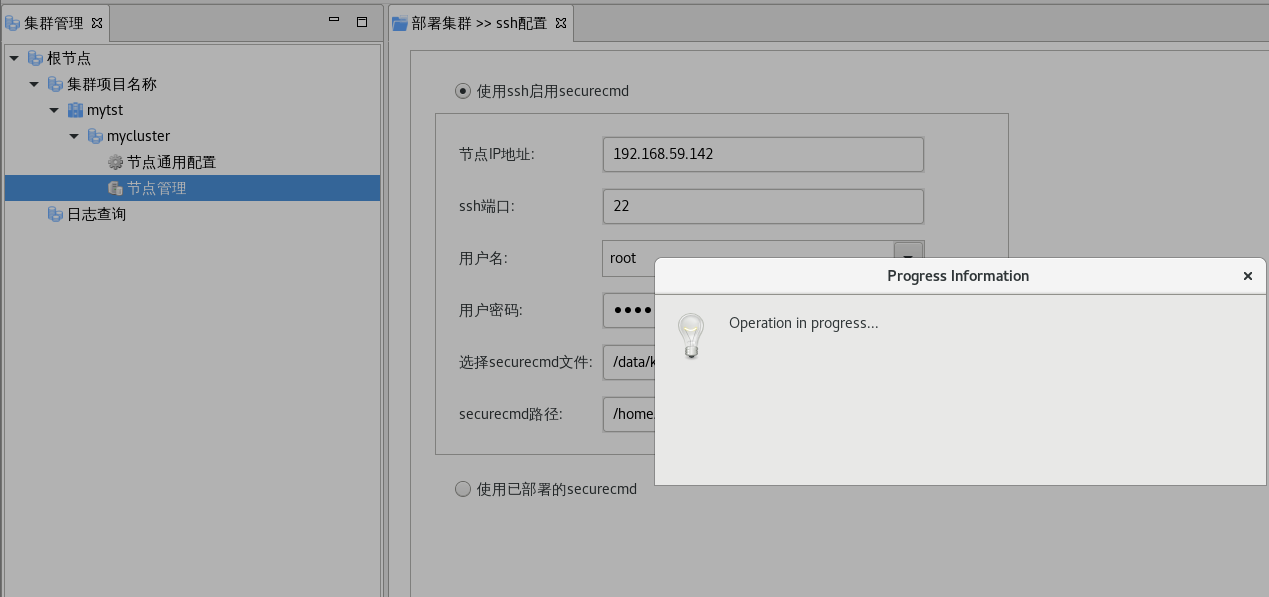Collapse the mycluster tree branch

[x=74, y=136]
